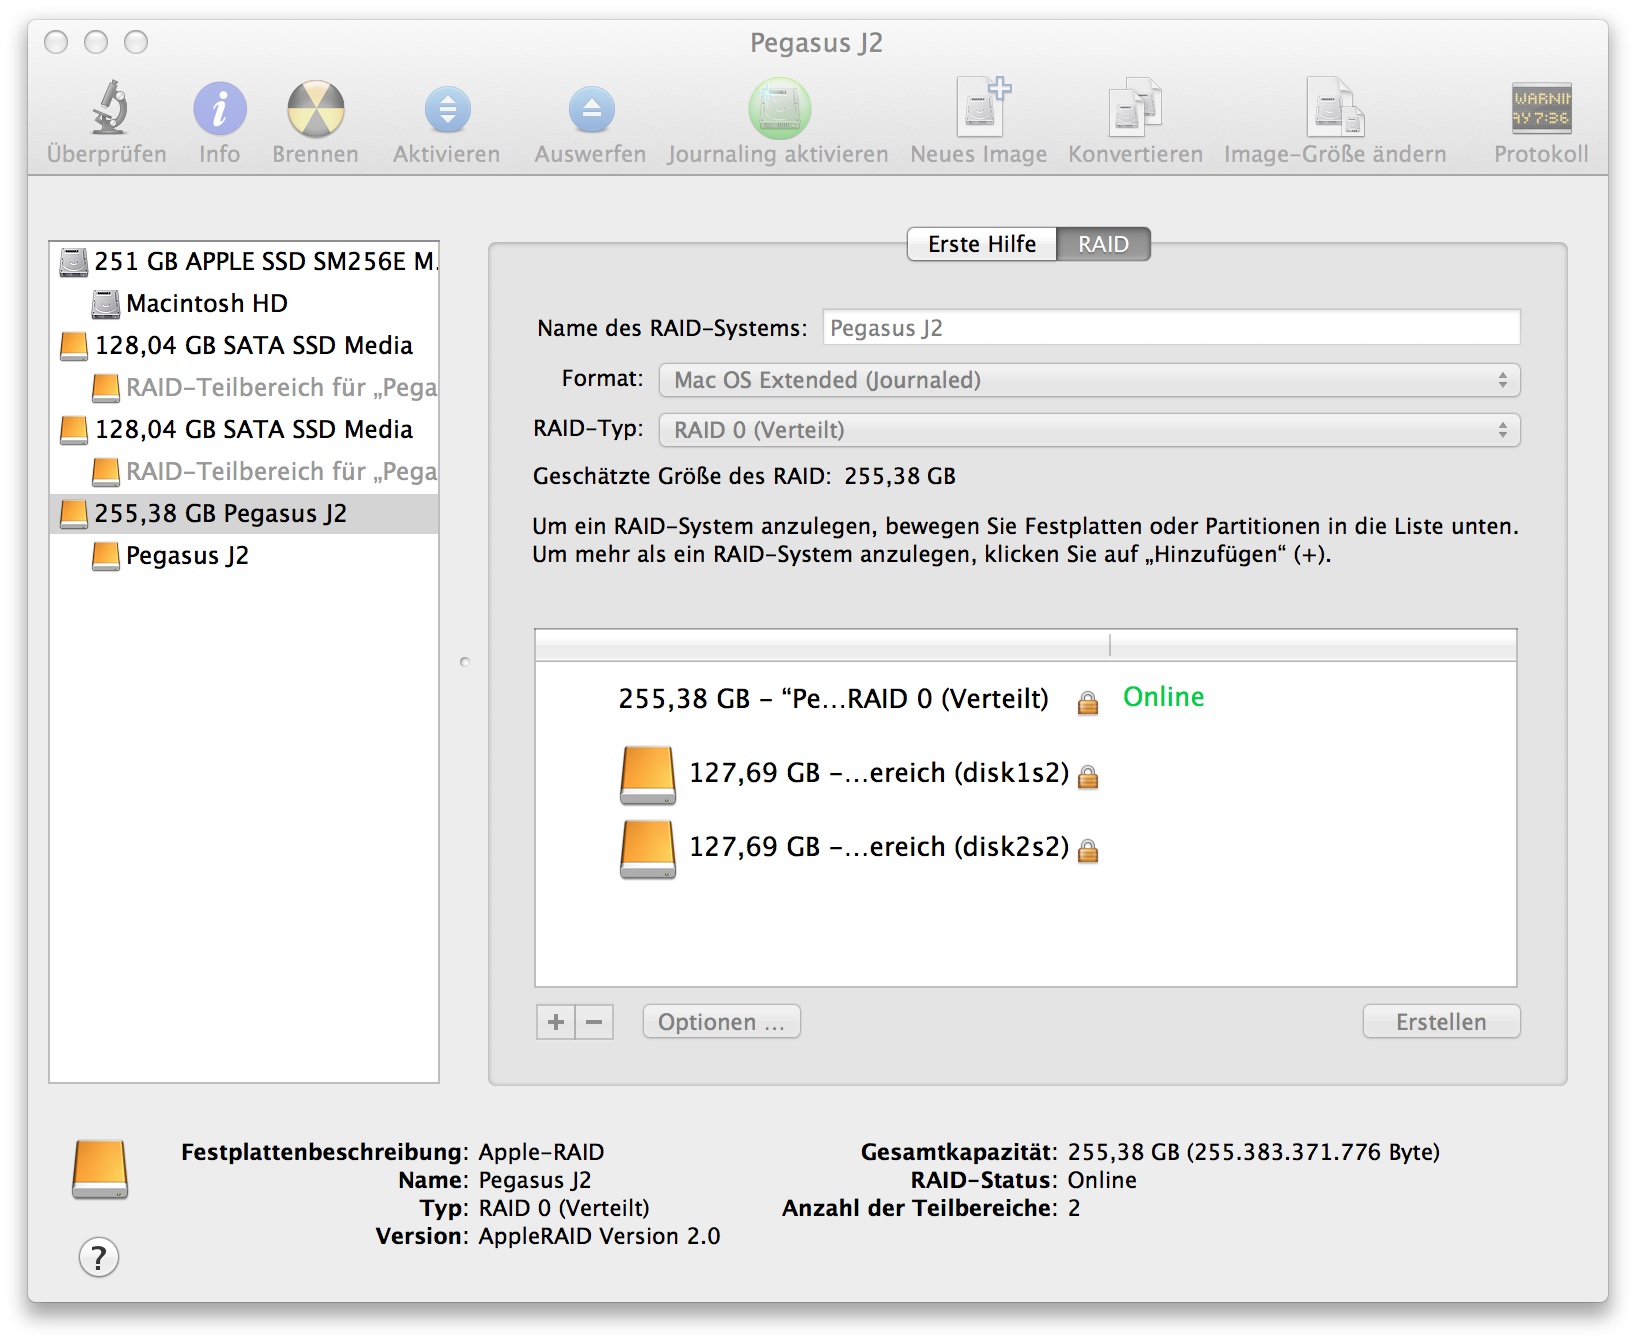
Task: Switch to Erste Hilfe tab
Action: coord(982,244)
